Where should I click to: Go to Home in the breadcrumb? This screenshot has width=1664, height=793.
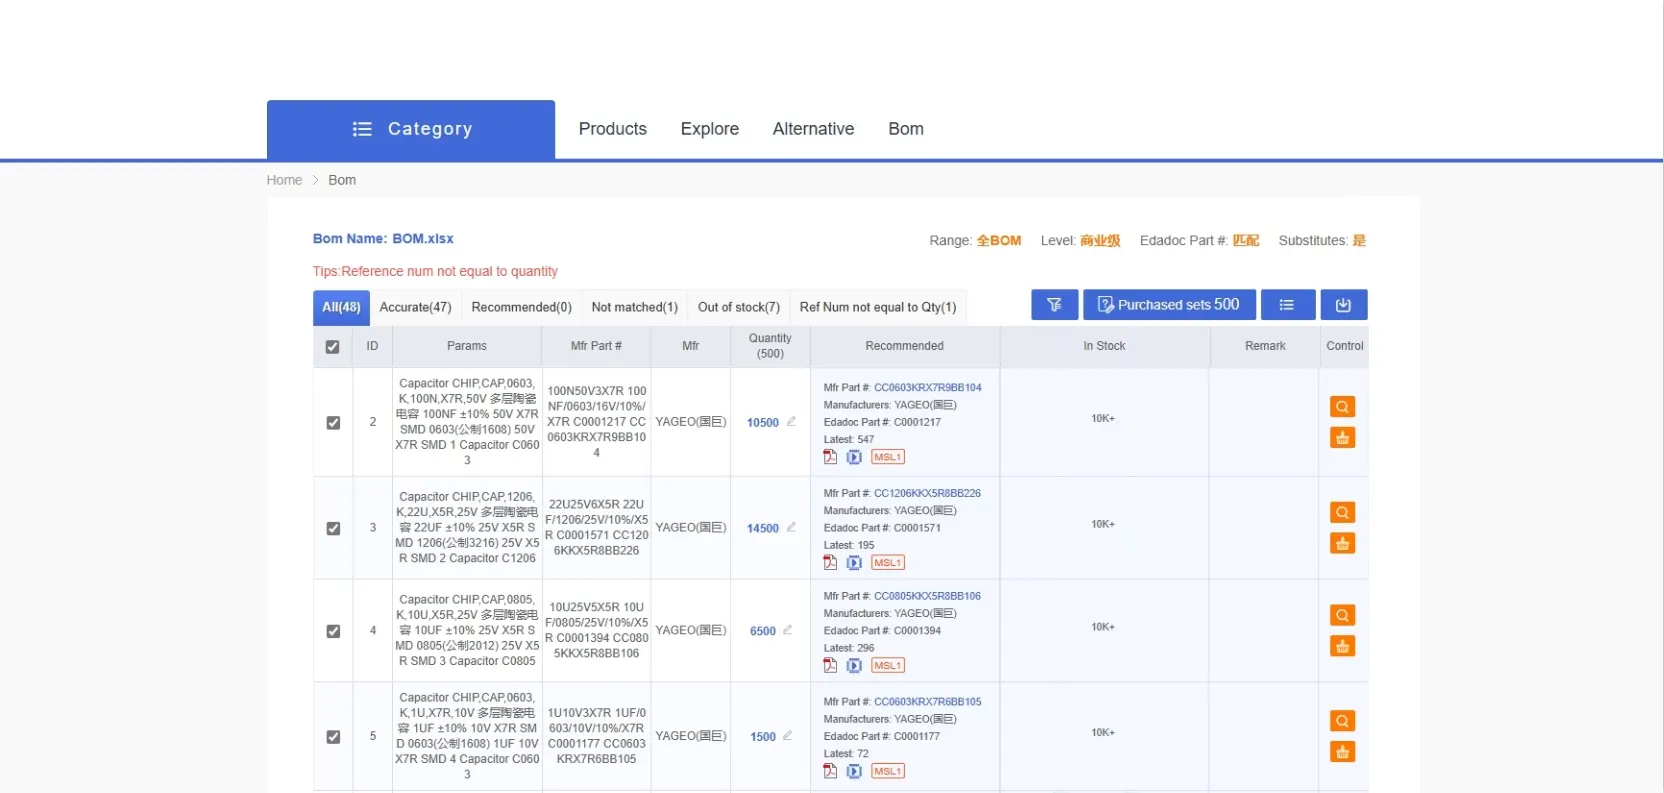point(284,180)
